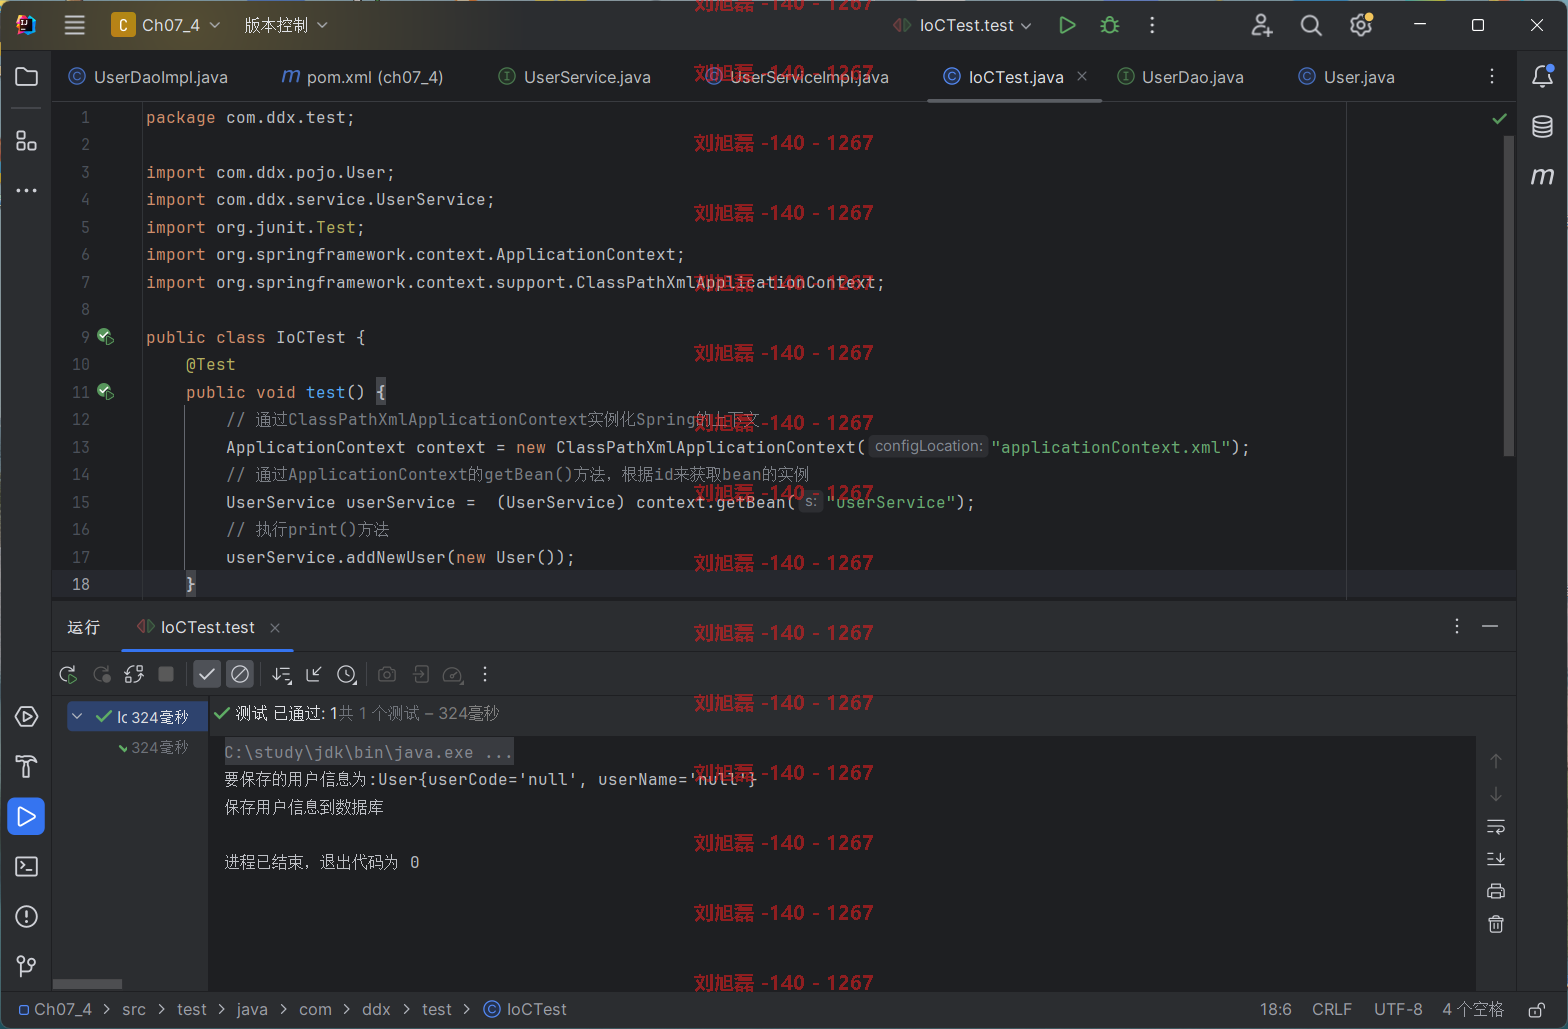
Task: Open the 版本控制 dropdown
Action: (x=286, y=25)
